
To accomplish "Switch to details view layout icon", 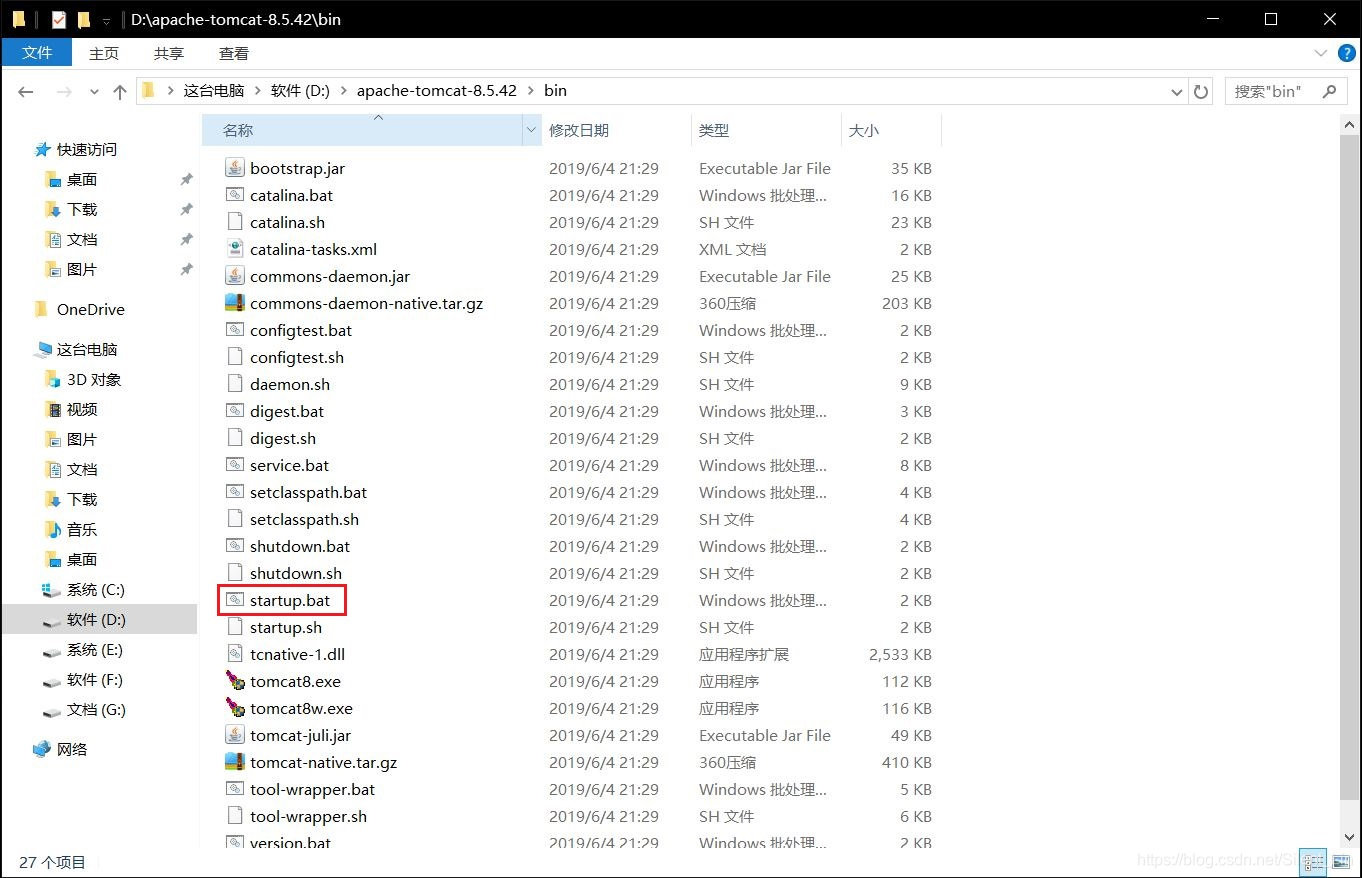I will (x=1314, y=861).
